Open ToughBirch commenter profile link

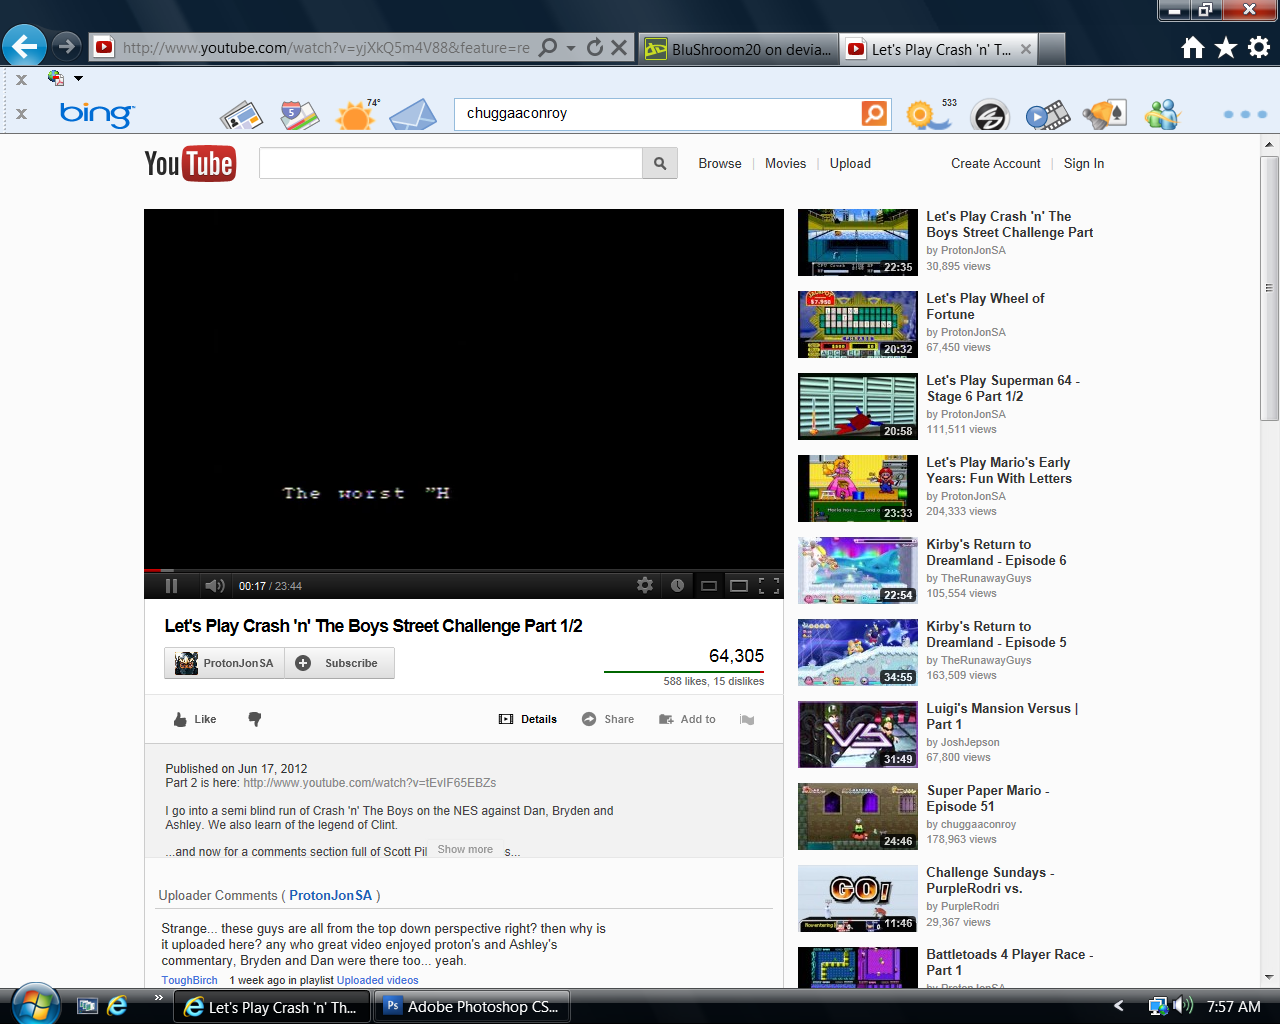(189, 980)
